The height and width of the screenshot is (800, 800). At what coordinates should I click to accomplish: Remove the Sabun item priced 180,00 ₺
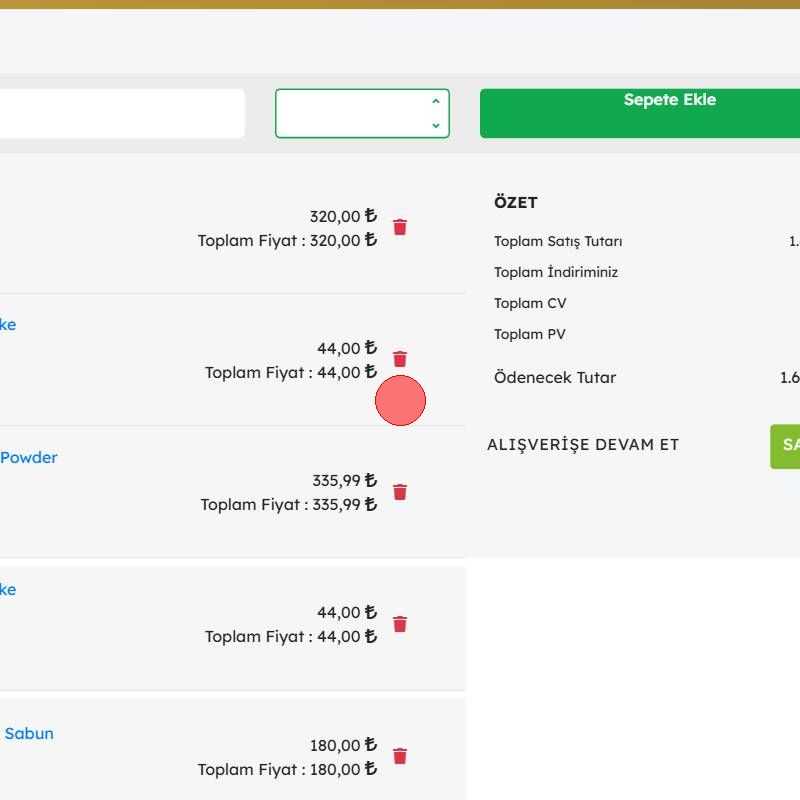point(400,756)
